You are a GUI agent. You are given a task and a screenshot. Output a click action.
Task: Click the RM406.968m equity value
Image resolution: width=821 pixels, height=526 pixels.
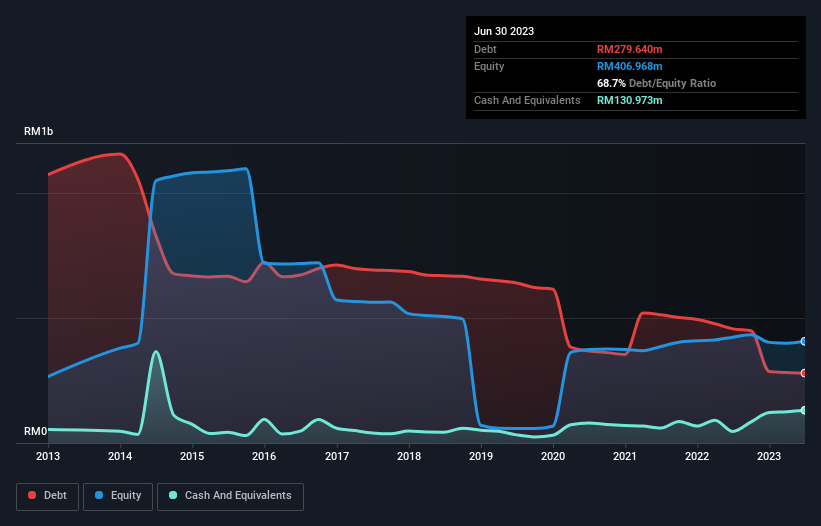coord(629,66)
